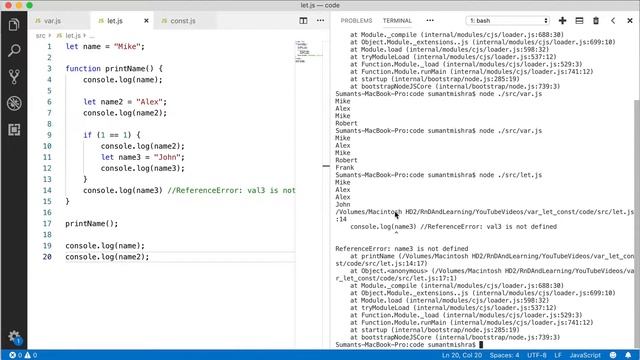
Task: Click 'console.log(name);' on line 19
Action: pos(105,246)
